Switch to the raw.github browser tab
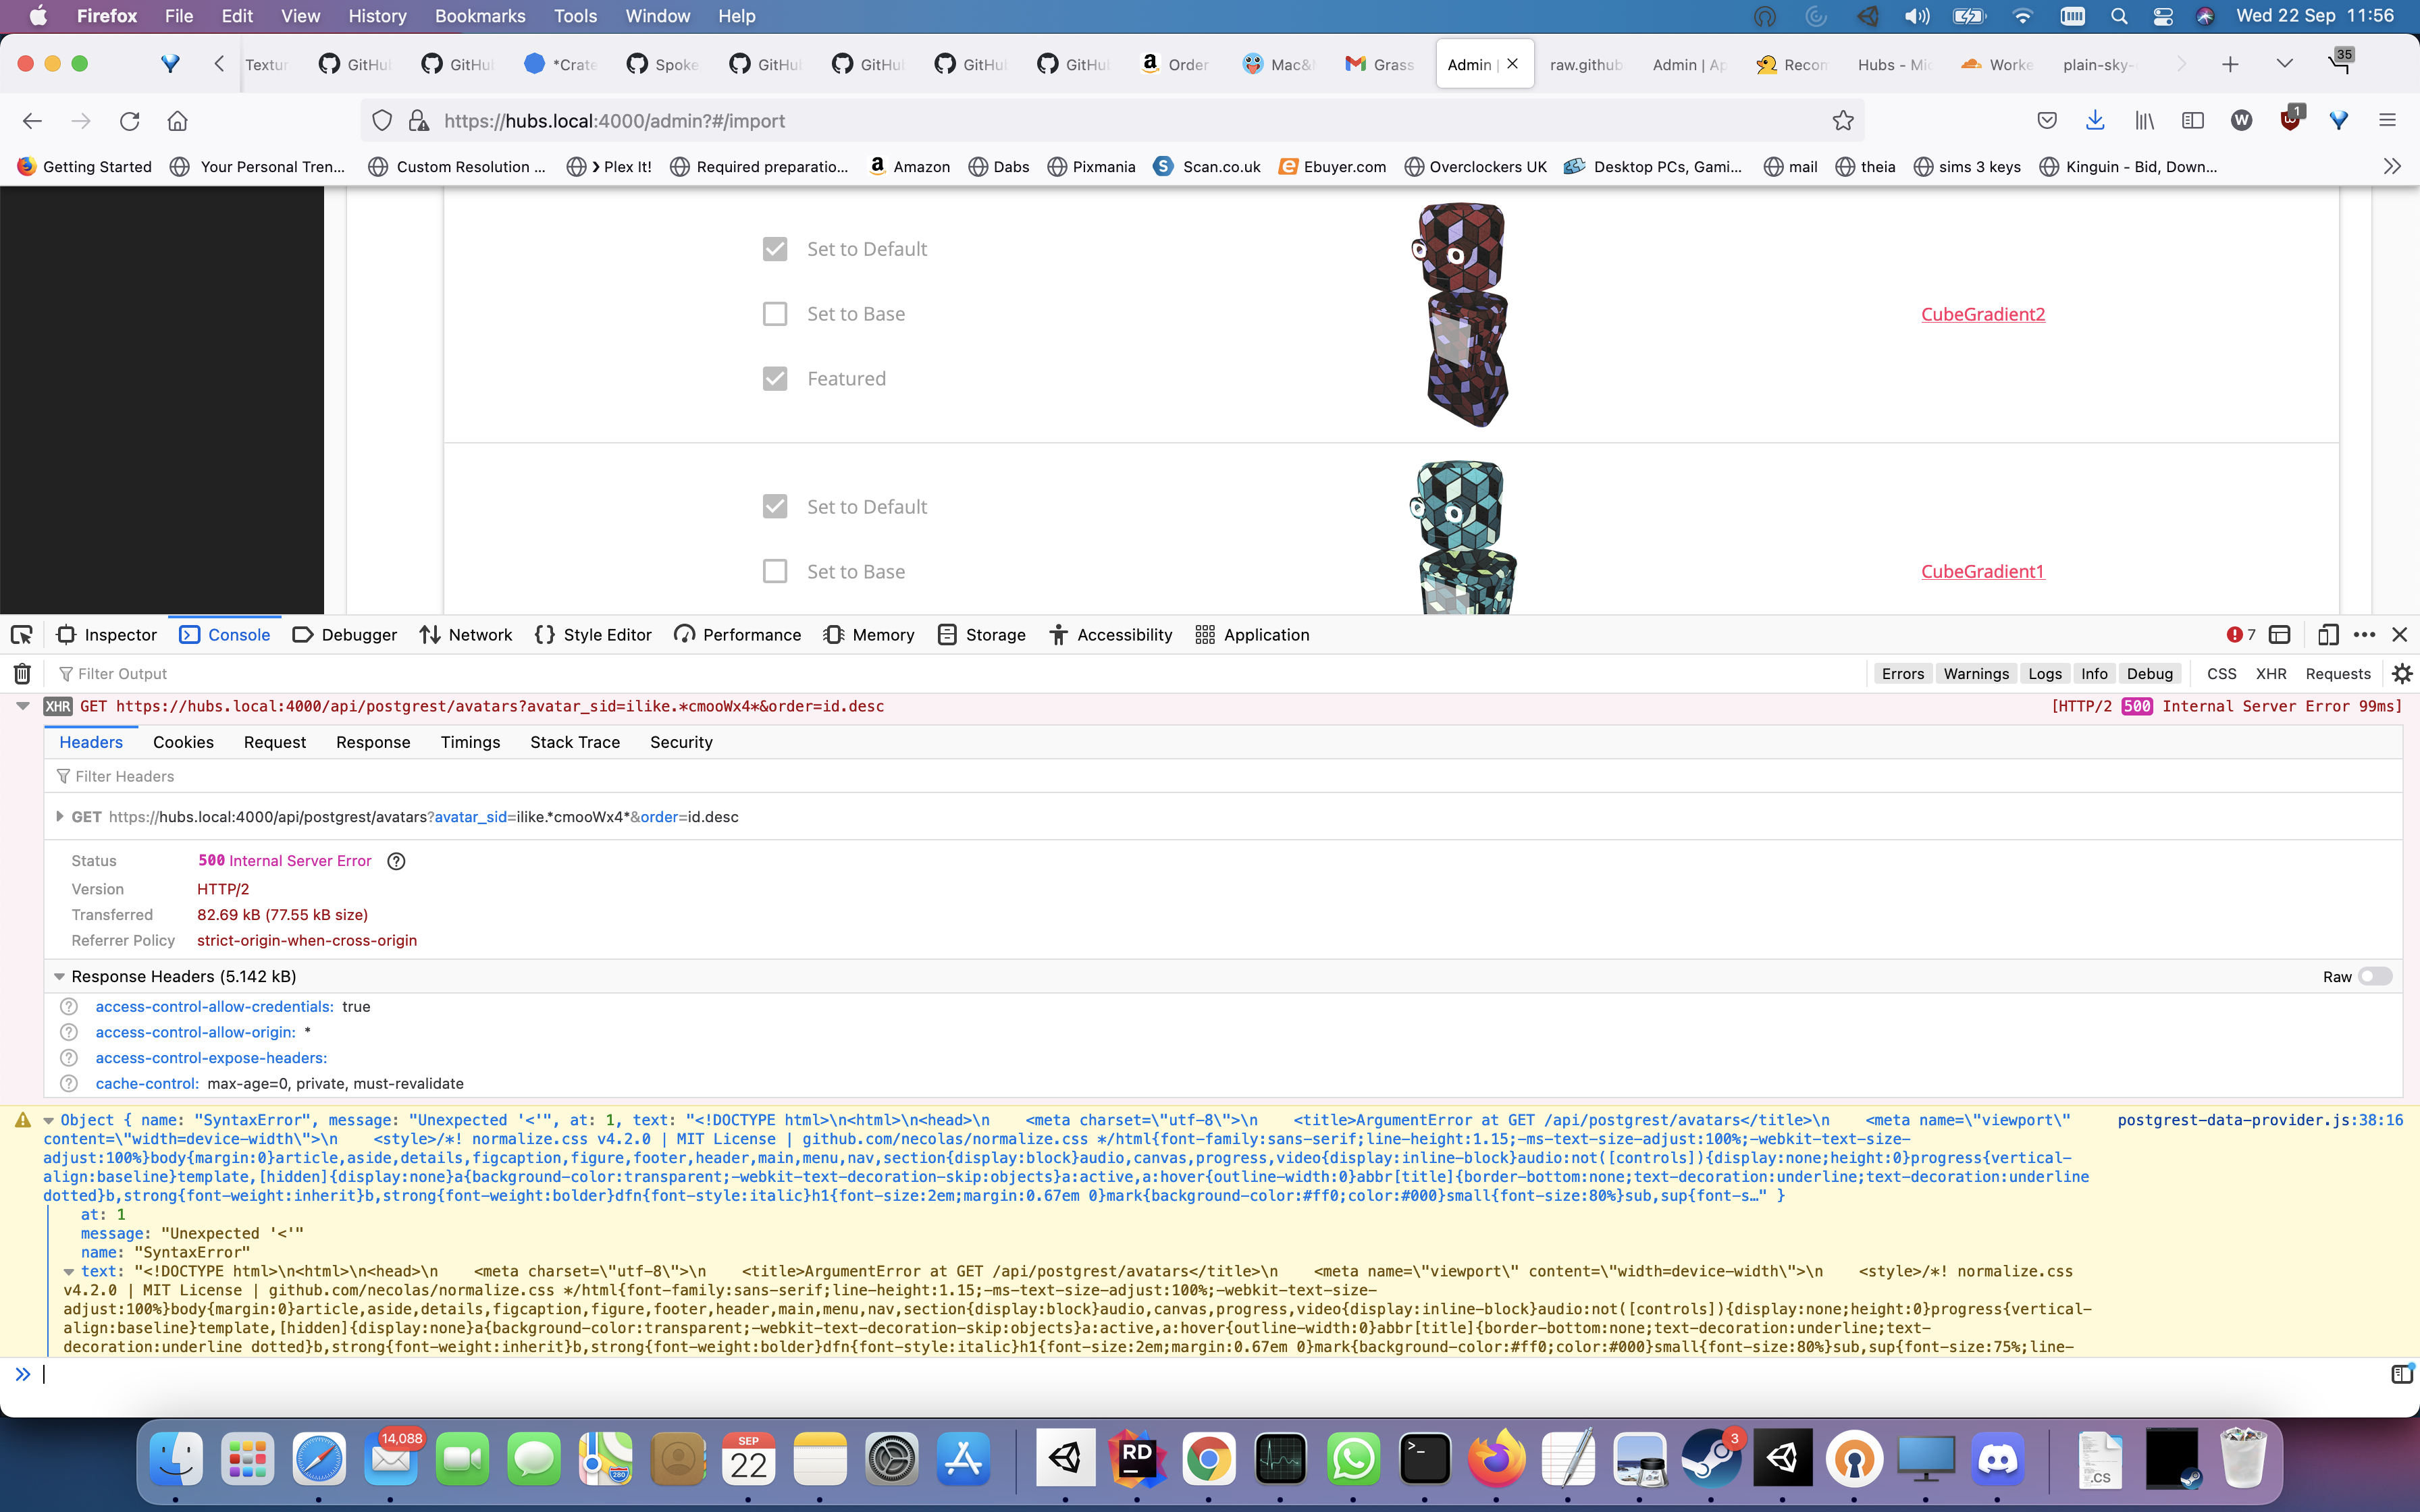The width and height of the screenshot is (2420, 1512). coord(1585,65)
